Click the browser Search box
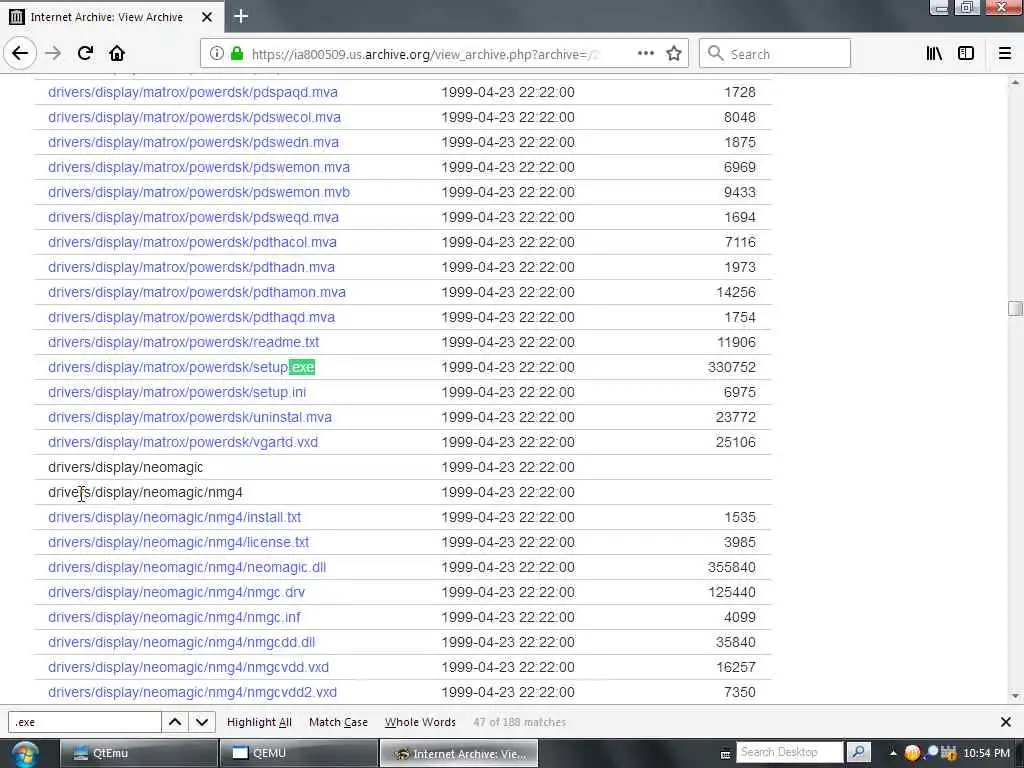The width and height of the screenshot is (1024, 768). click(775, 54)
